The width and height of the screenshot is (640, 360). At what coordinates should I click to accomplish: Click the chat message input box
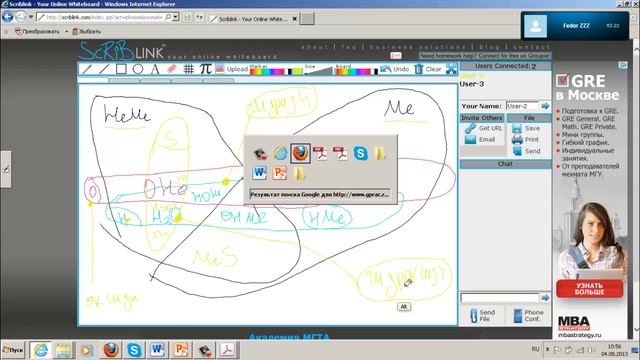point(500,298)
